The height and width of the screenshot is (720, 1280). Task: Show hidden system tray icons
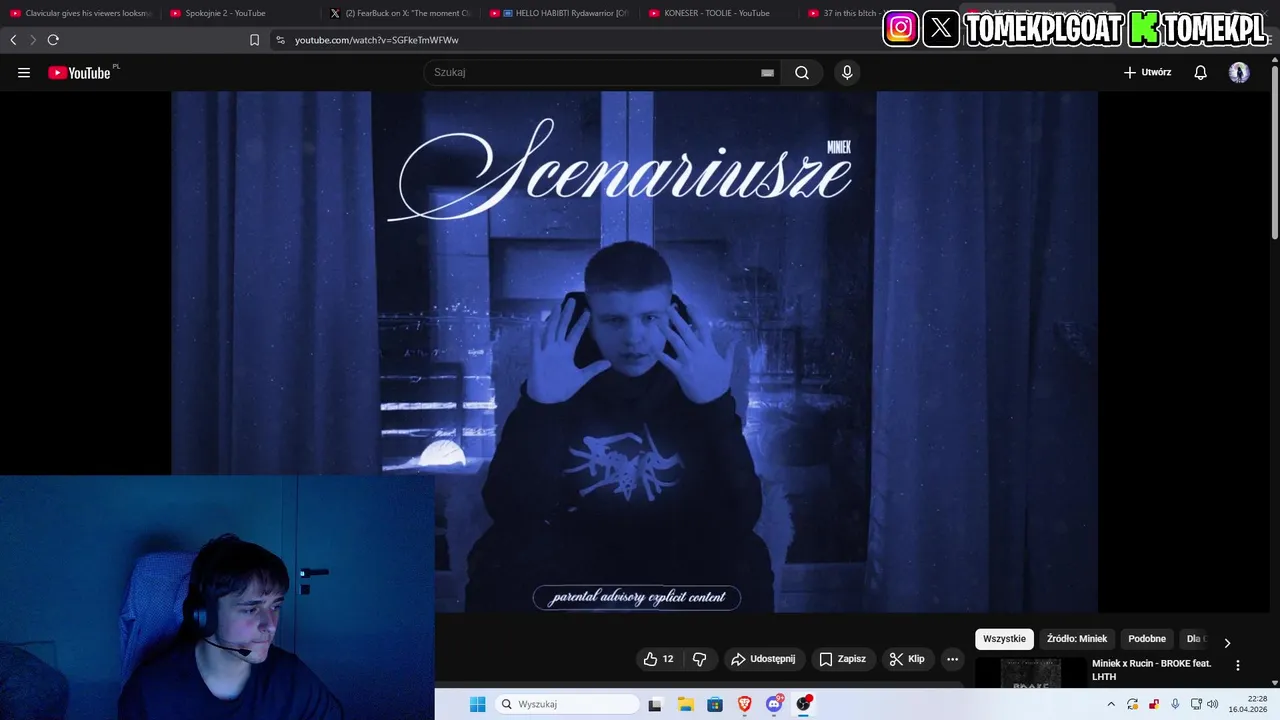point(1110,704)
